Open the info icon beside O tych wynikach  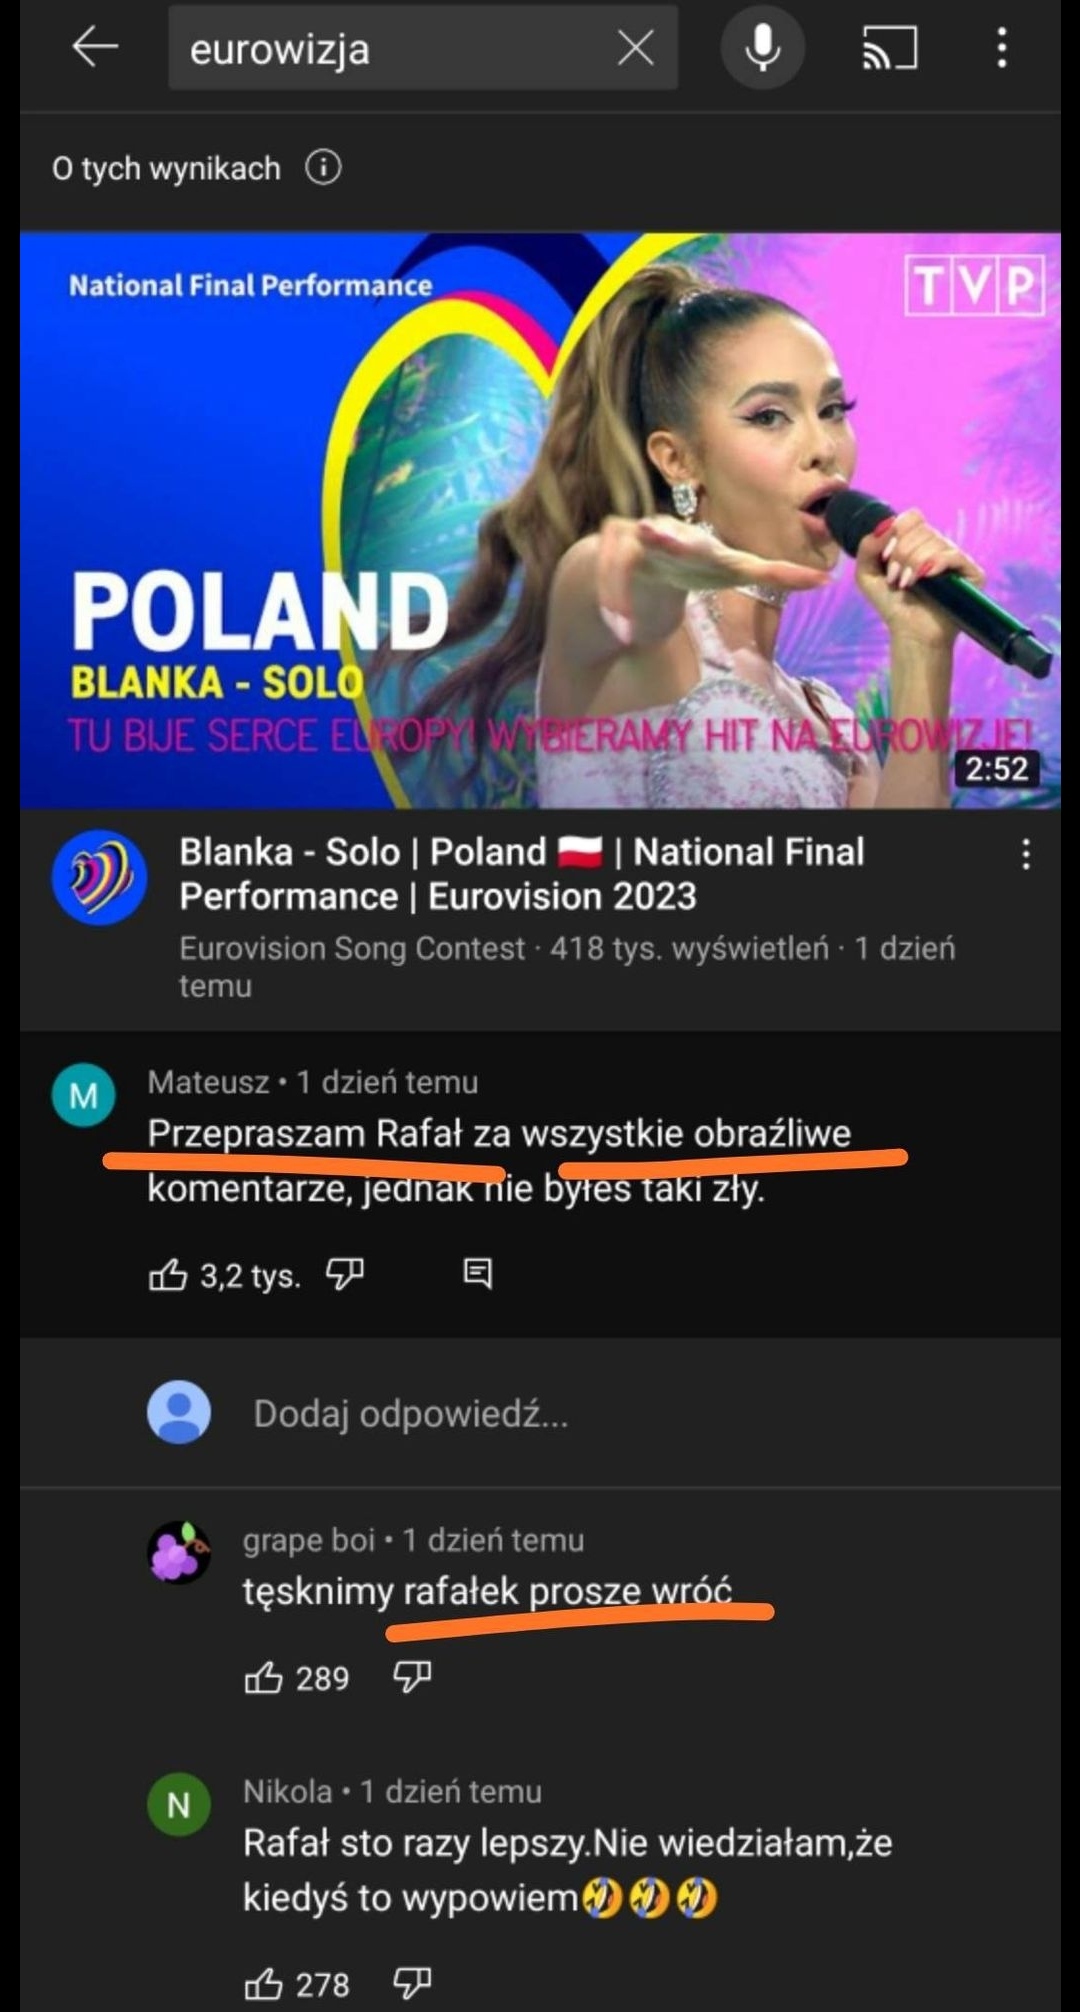point(323,167)
